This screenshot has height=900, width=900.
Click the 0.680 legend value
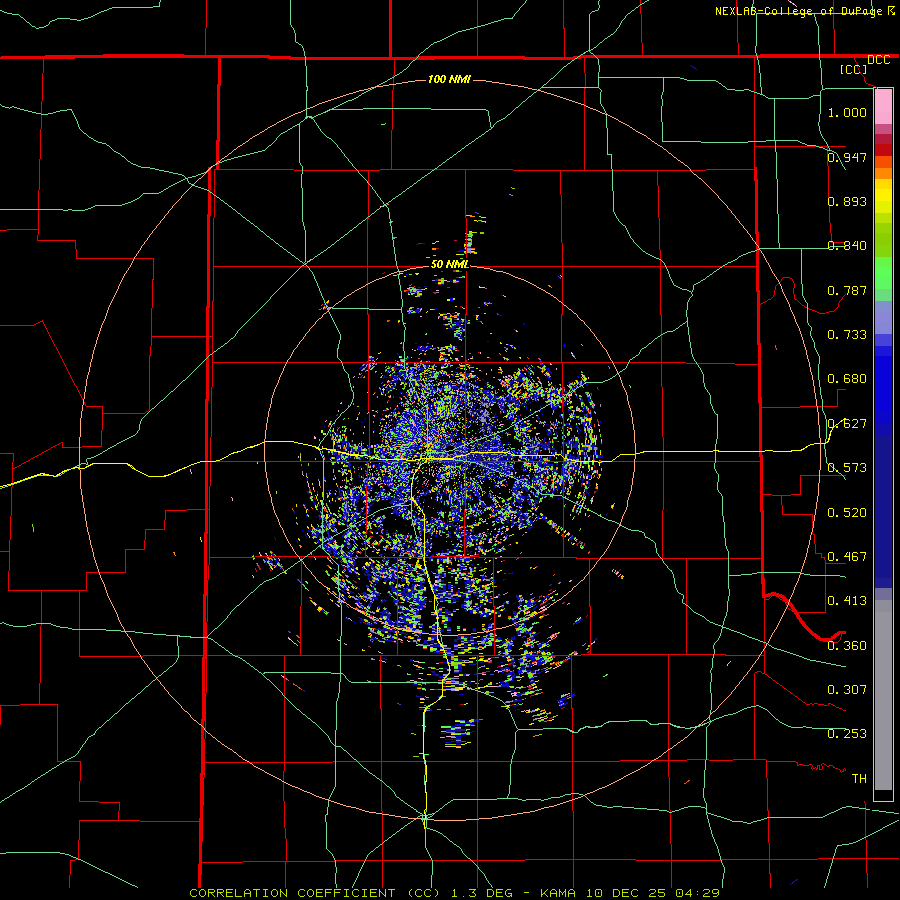[x=847, y=378]
